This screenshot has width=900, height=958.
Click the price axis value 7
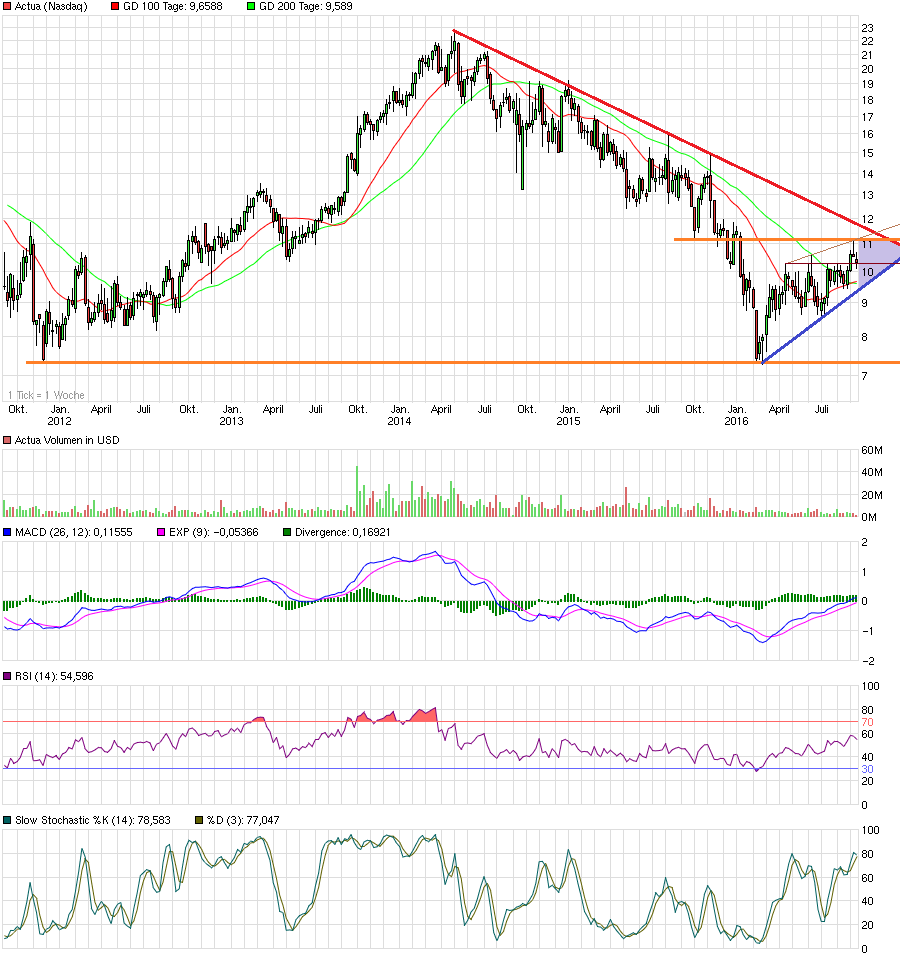pos(864,376)
